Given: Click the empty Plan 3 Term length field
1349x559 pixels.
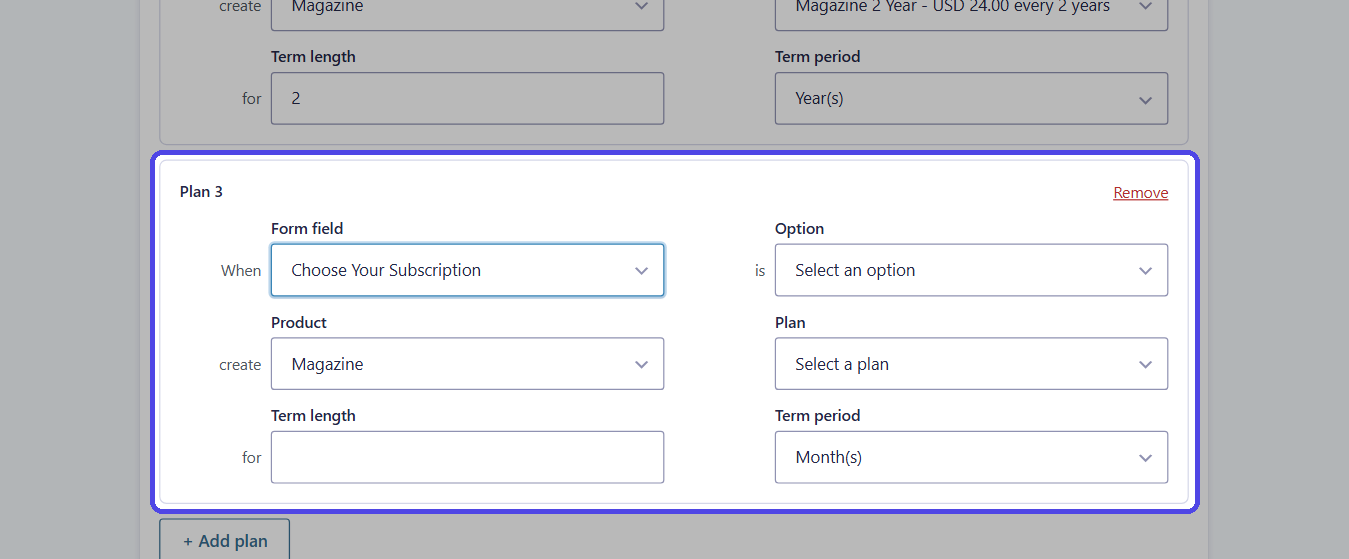Looking at the screenshot, I should [467, 457].
